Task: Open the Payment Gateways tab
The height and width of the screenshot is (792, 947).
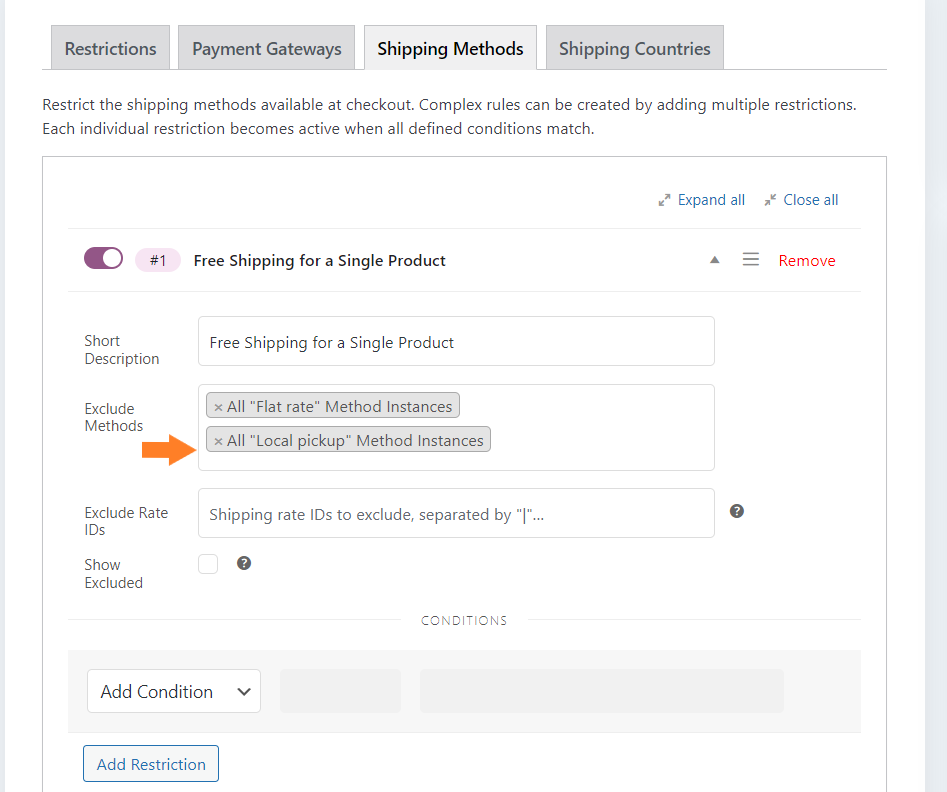Action: (266, 48)
